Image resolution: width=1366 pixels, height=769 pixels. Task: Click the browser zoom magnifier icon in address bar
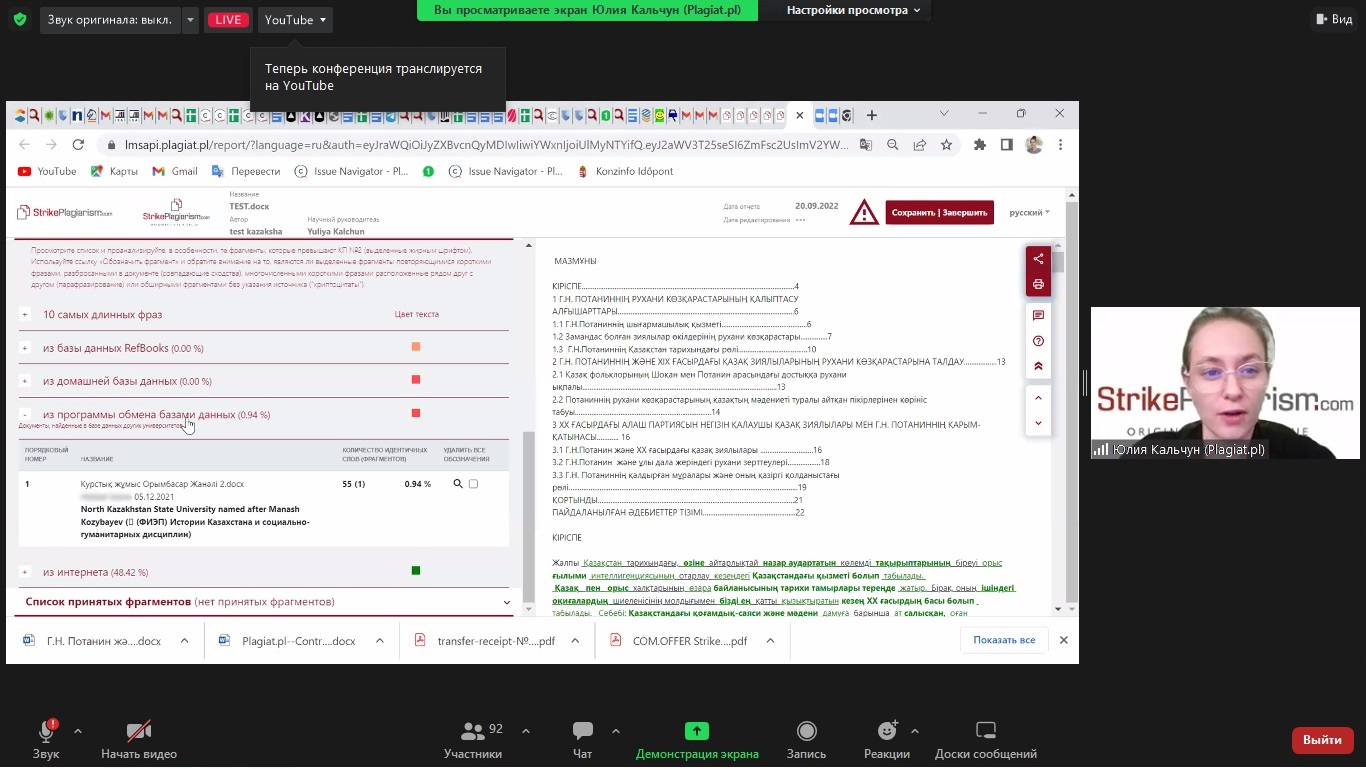click(893, 145)
